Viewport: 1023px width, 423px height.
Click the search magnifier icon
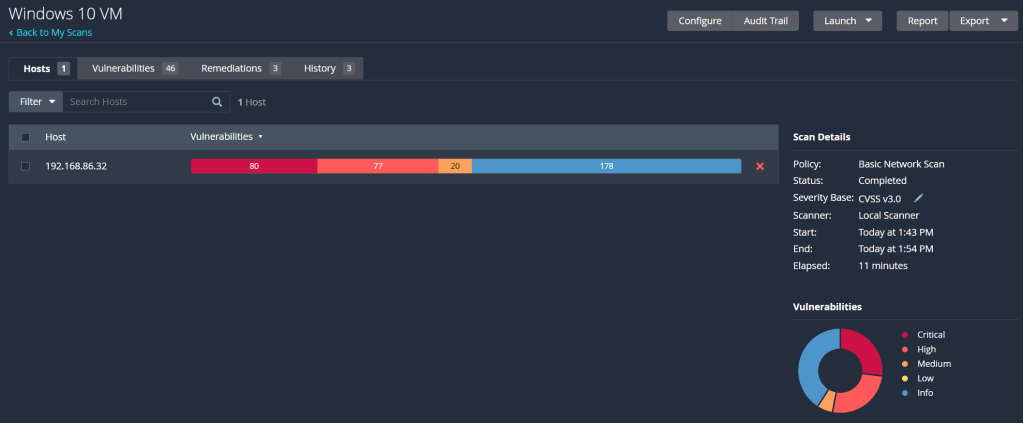[x=217, y=102]
